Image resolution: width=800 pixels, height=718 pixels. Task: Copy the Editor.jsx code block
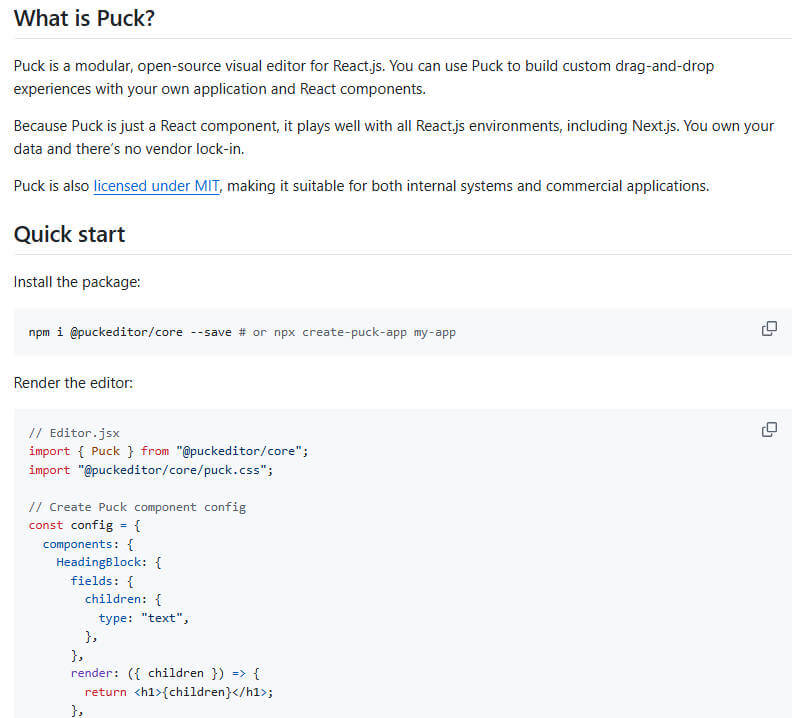tap(769, 430)
